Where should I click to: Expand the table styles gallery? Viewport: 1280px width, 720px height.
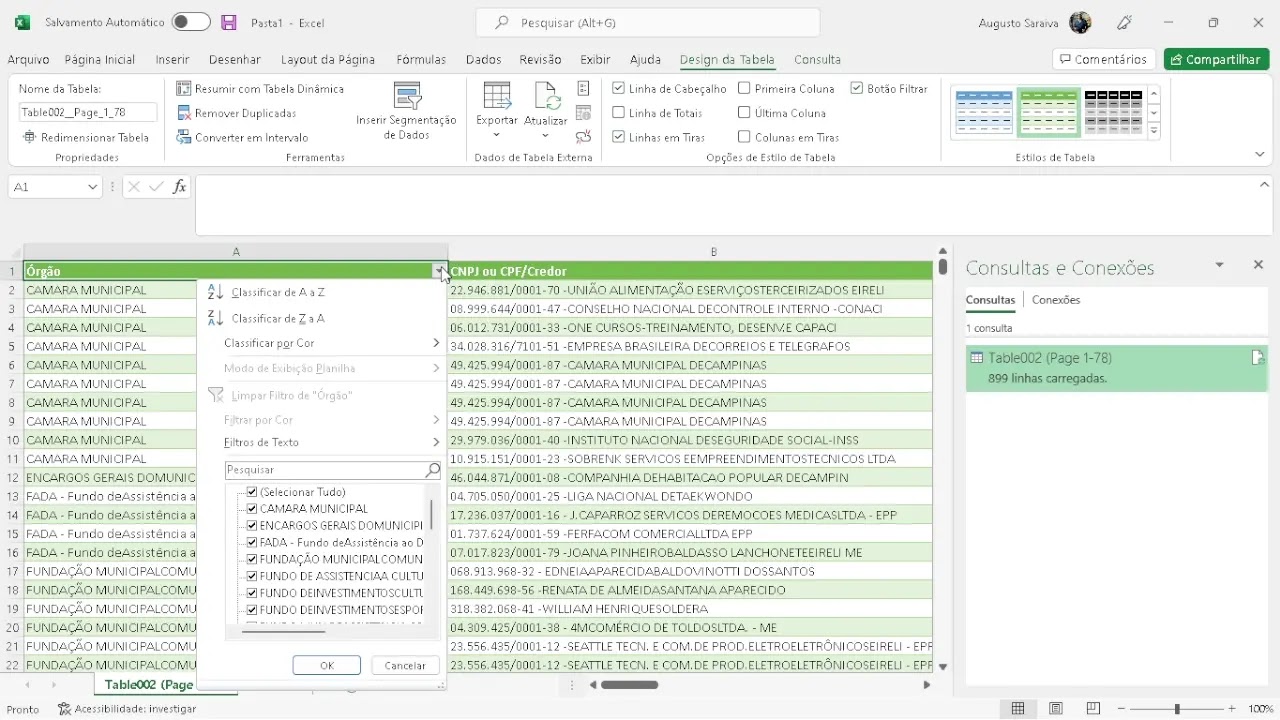click(1154, 132)
